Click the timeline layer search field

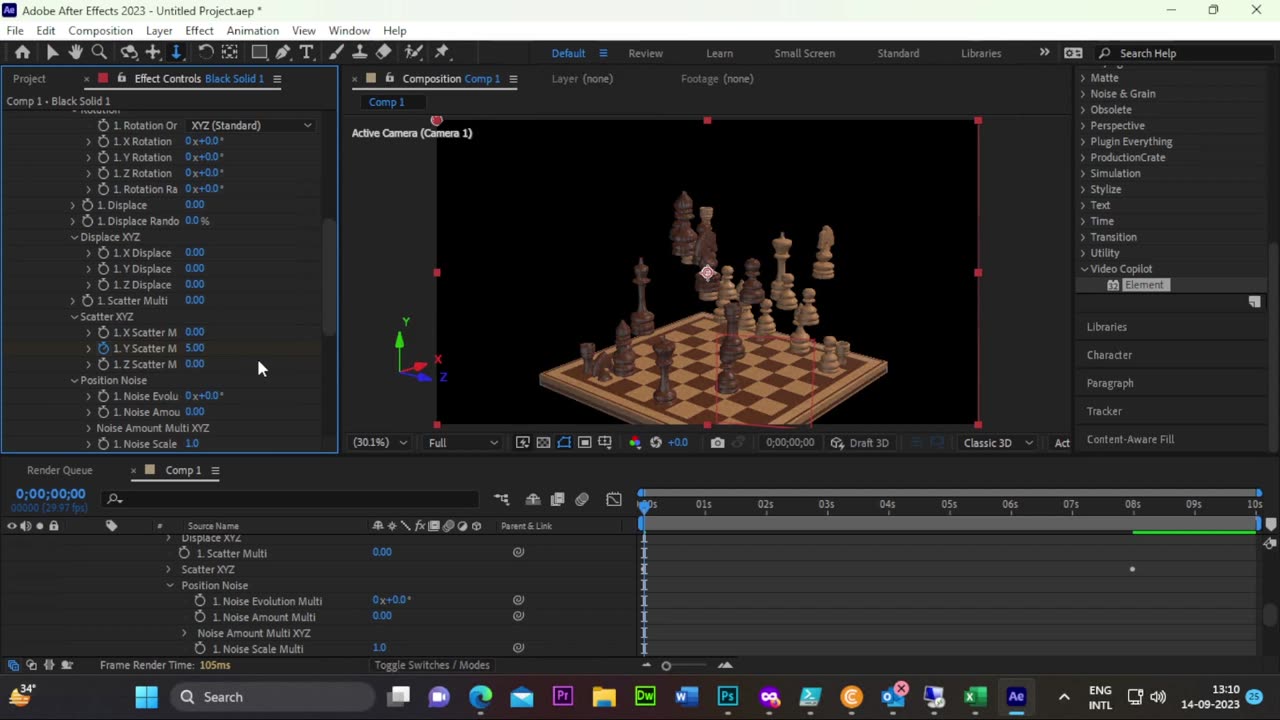coord(290,499)
